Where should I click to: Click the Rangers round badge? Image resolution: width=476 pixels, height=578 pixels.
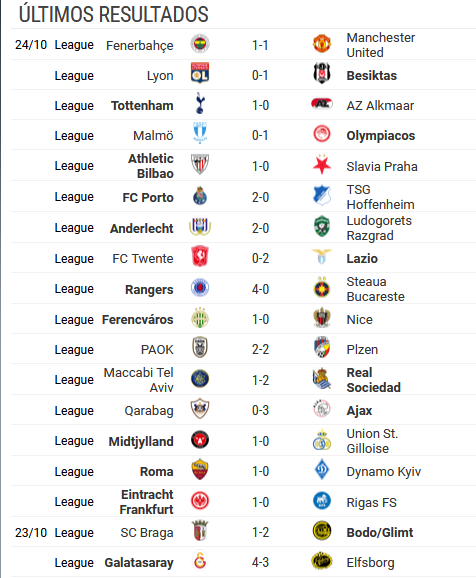200,288
